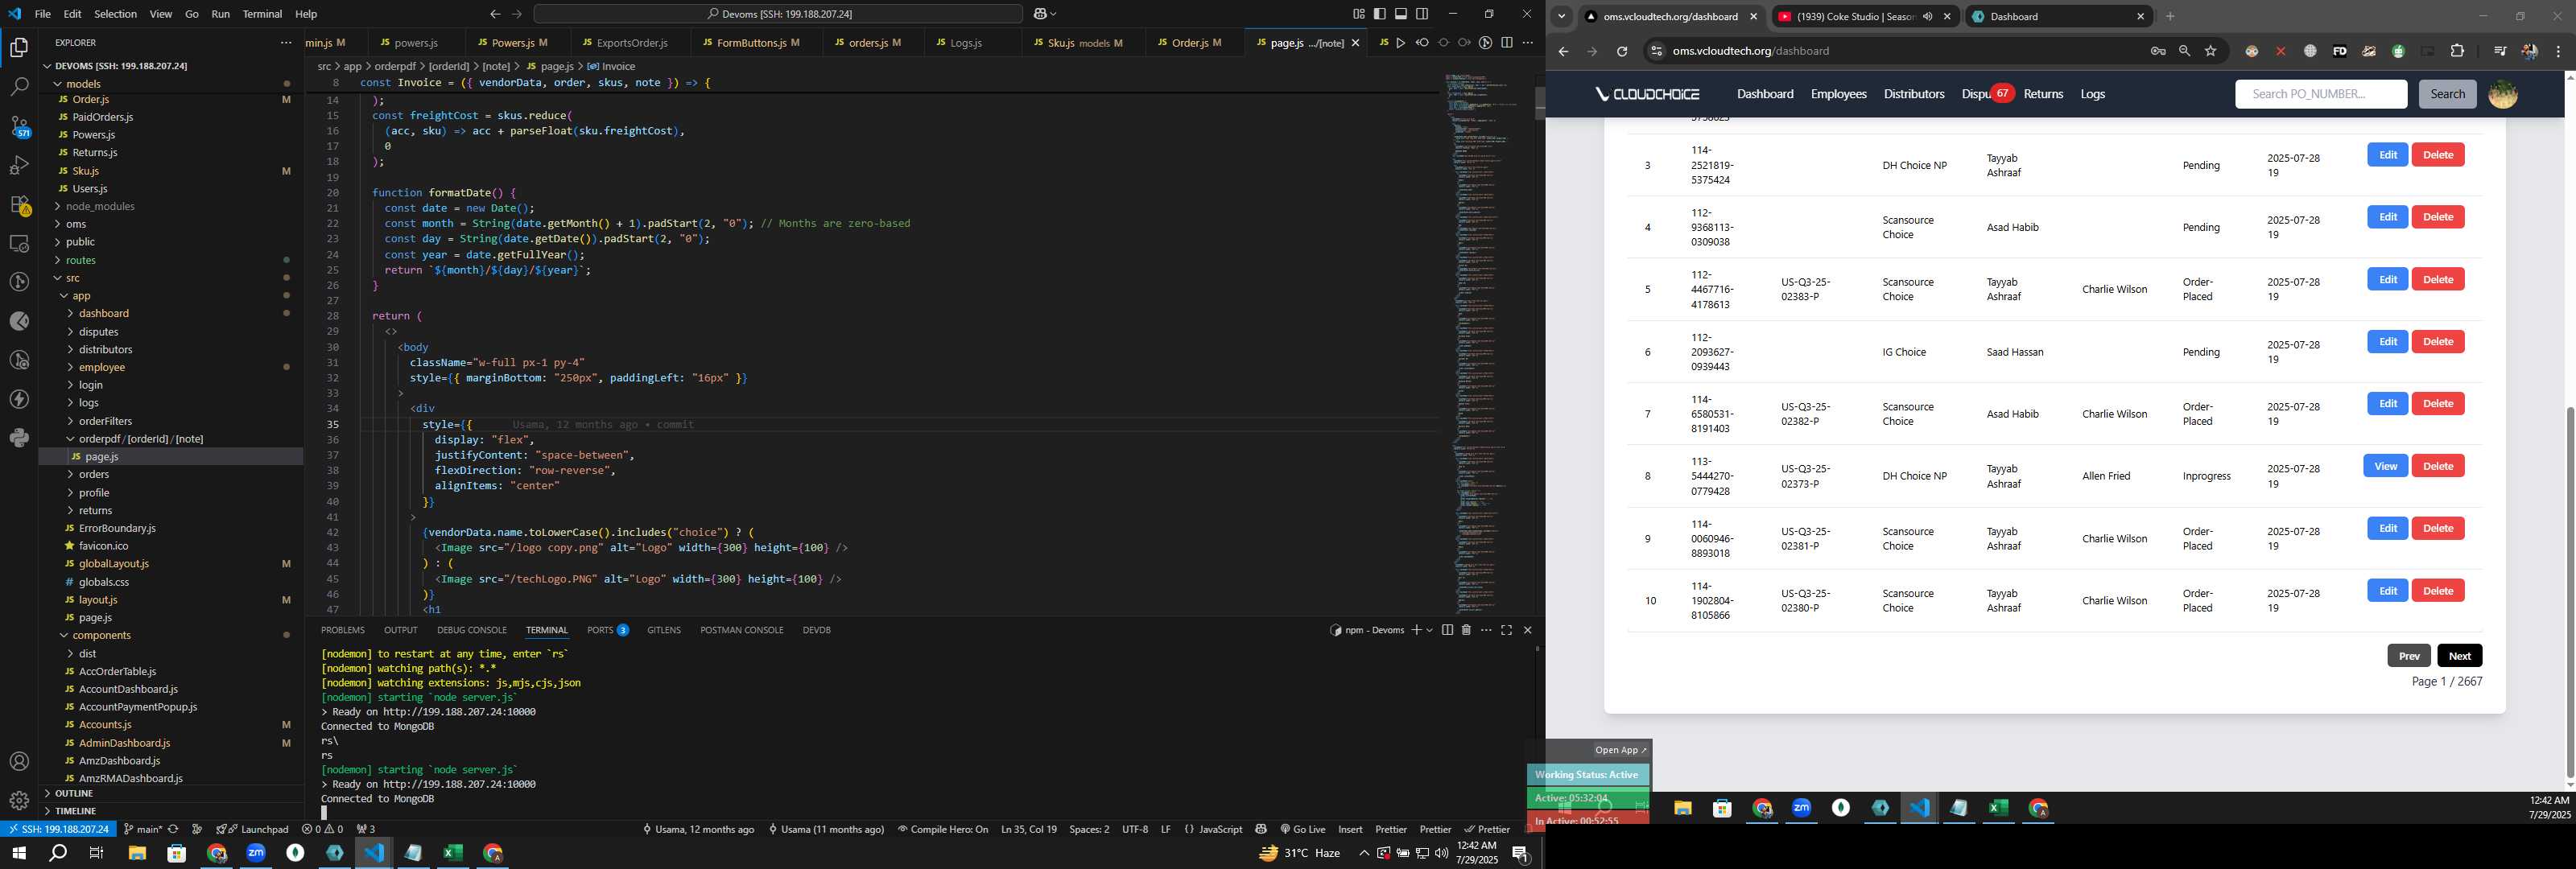Click the split editor right icon
Viewport: 2576px width, 869px height.
[1506, 43]
